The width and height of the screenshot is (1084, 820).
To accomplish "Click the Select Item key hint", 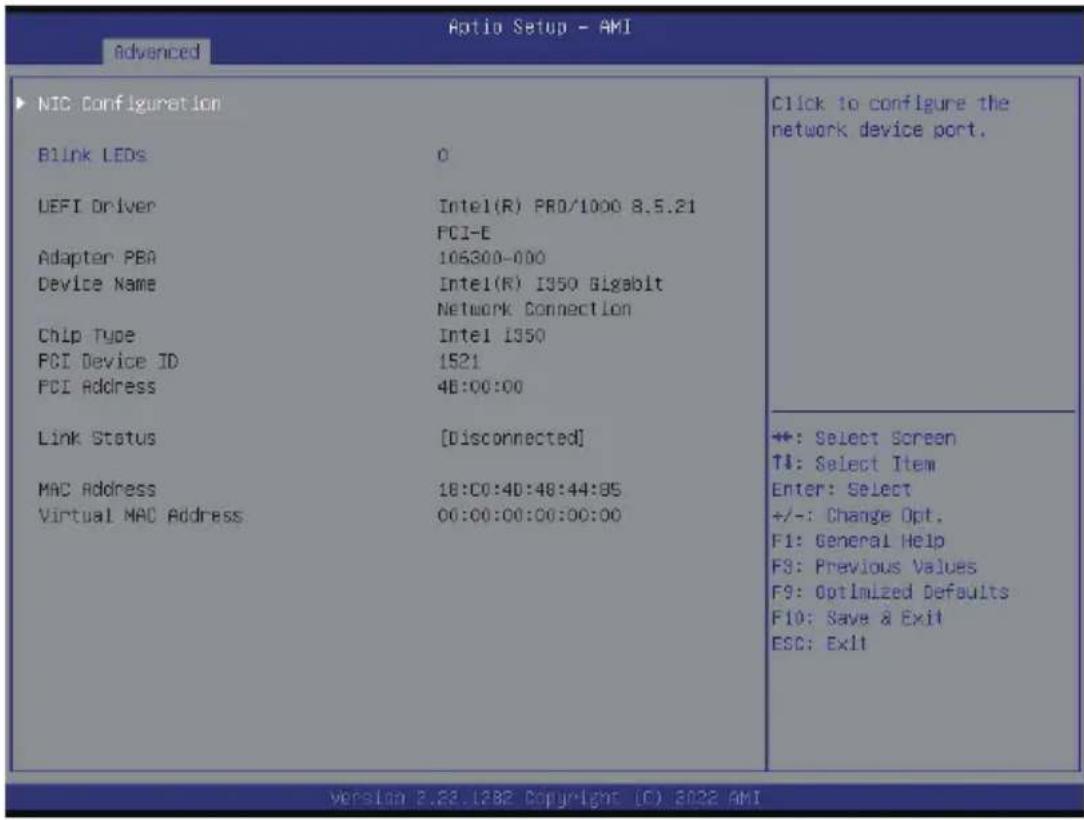I will [x=854, y=463].
